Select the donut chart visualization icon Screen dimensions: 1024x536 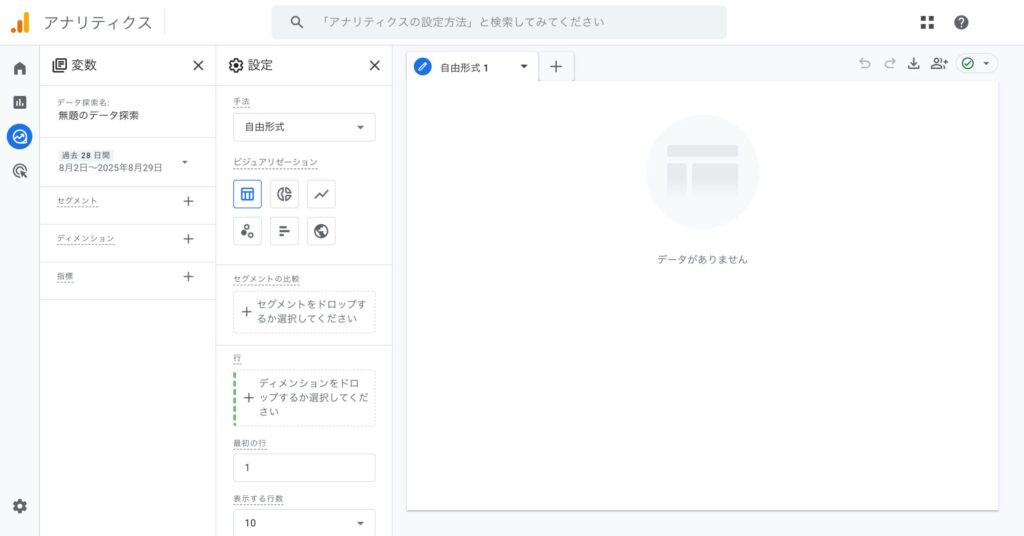(x=284, y=194)
